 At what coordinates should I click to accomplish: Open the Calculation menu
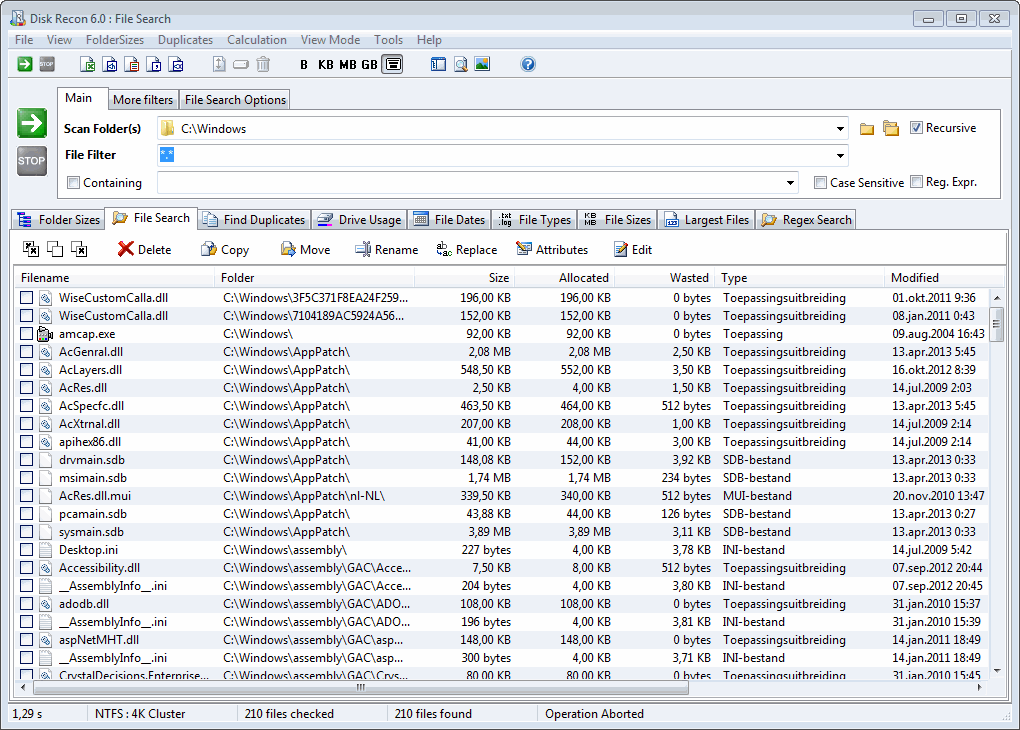tap(257, 40)
